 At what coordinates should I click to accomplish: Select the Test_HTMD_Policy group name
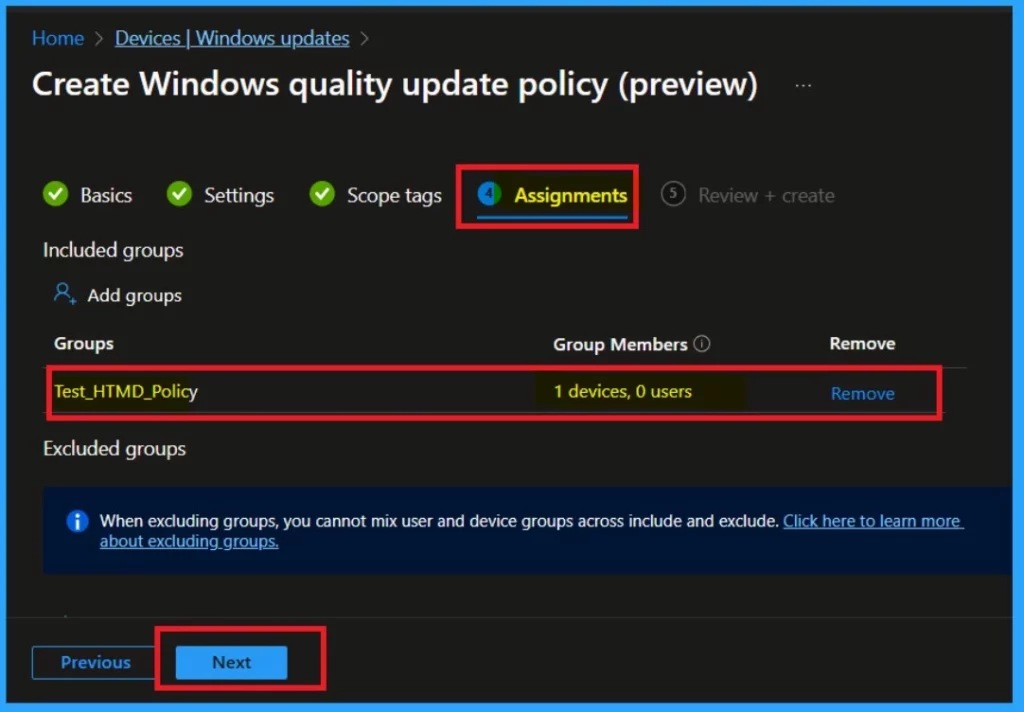(x=125, y=391)
